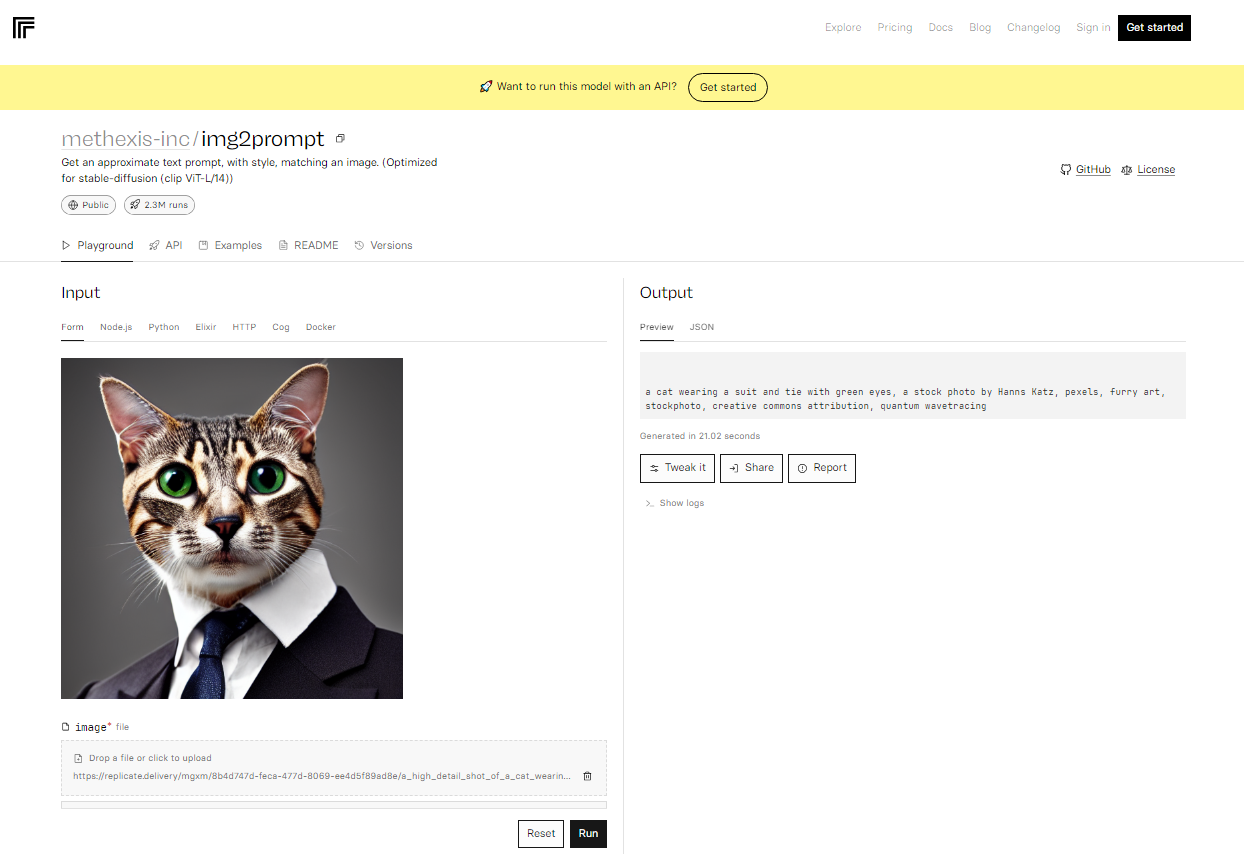
Task: Click the img2prompt model title
Action: point(263,139)
